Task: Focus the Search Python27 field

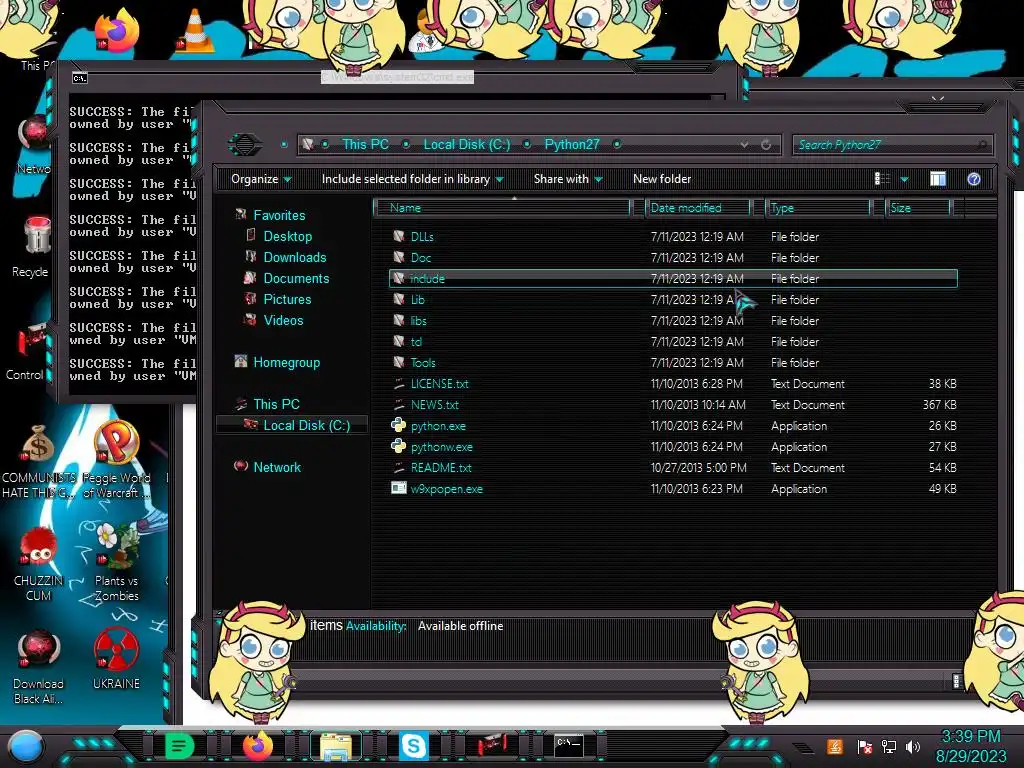Action: point(892,145)
